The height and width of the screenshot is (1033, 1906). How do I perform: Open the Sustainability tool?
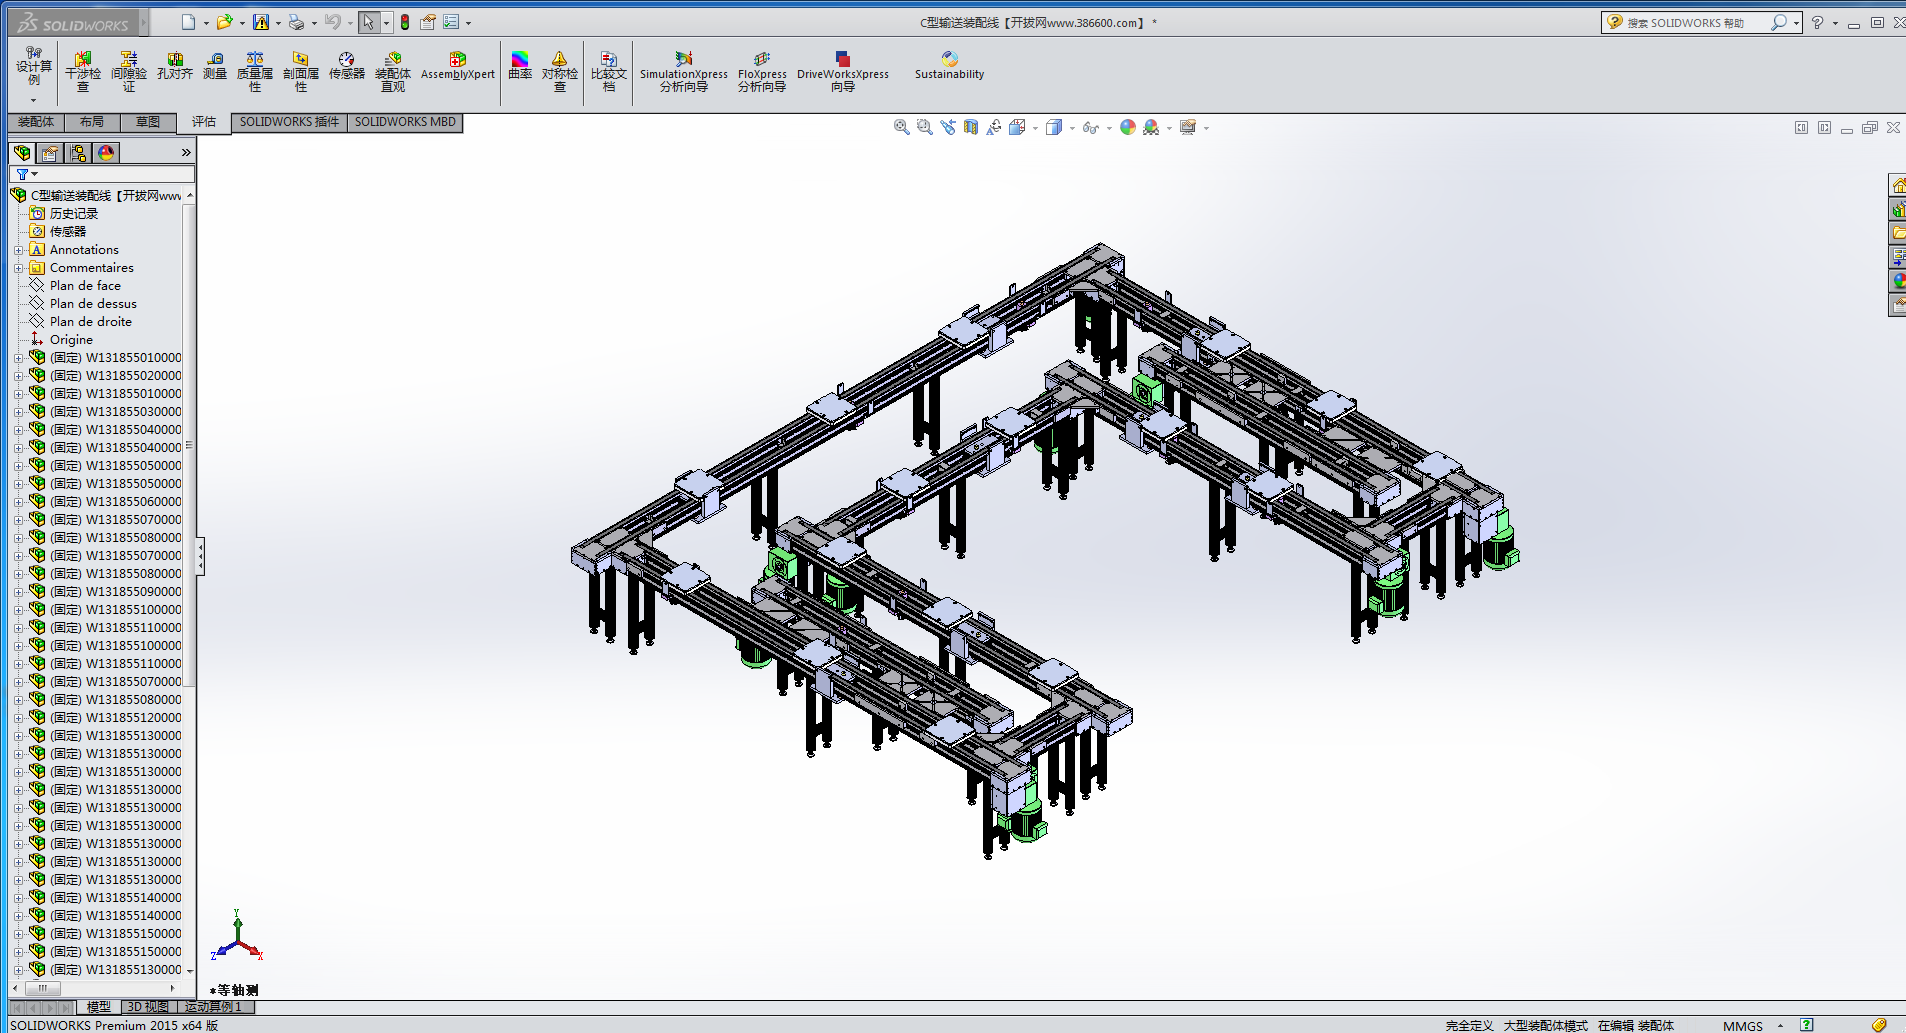(x=949, y=67)
